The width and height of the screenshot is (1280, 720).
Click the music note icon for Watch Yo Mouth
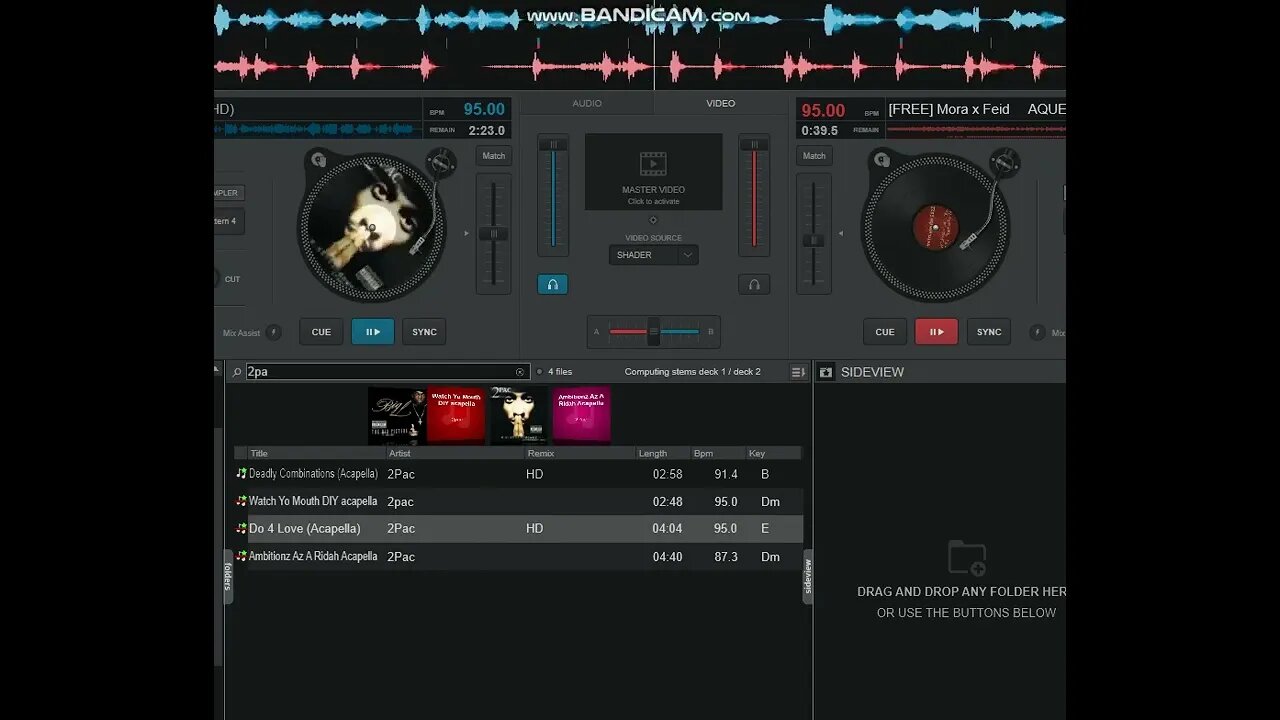click(241, 501)
